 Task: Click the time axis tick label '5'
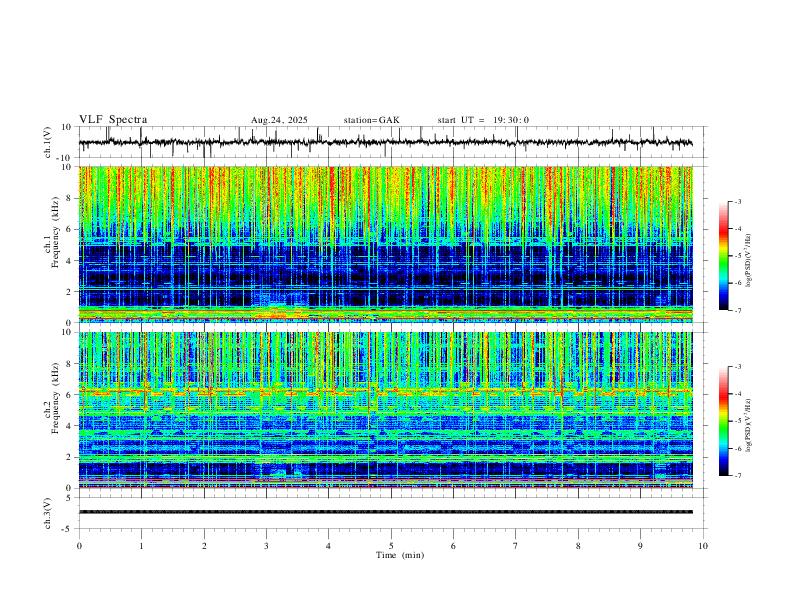pos(391,546)
